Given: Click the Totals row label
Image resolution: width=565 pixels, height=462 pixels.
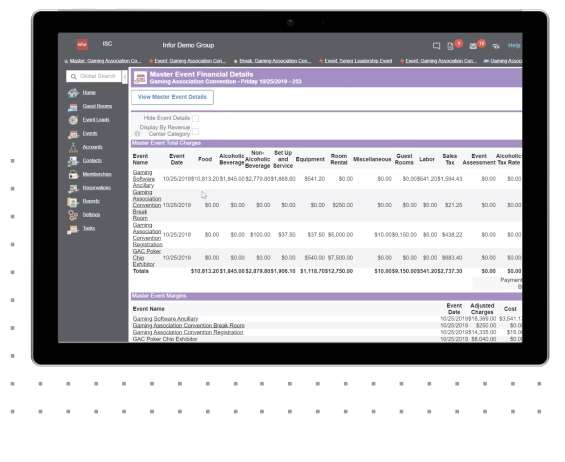Looking at the screenshot, I should [141, 271].
